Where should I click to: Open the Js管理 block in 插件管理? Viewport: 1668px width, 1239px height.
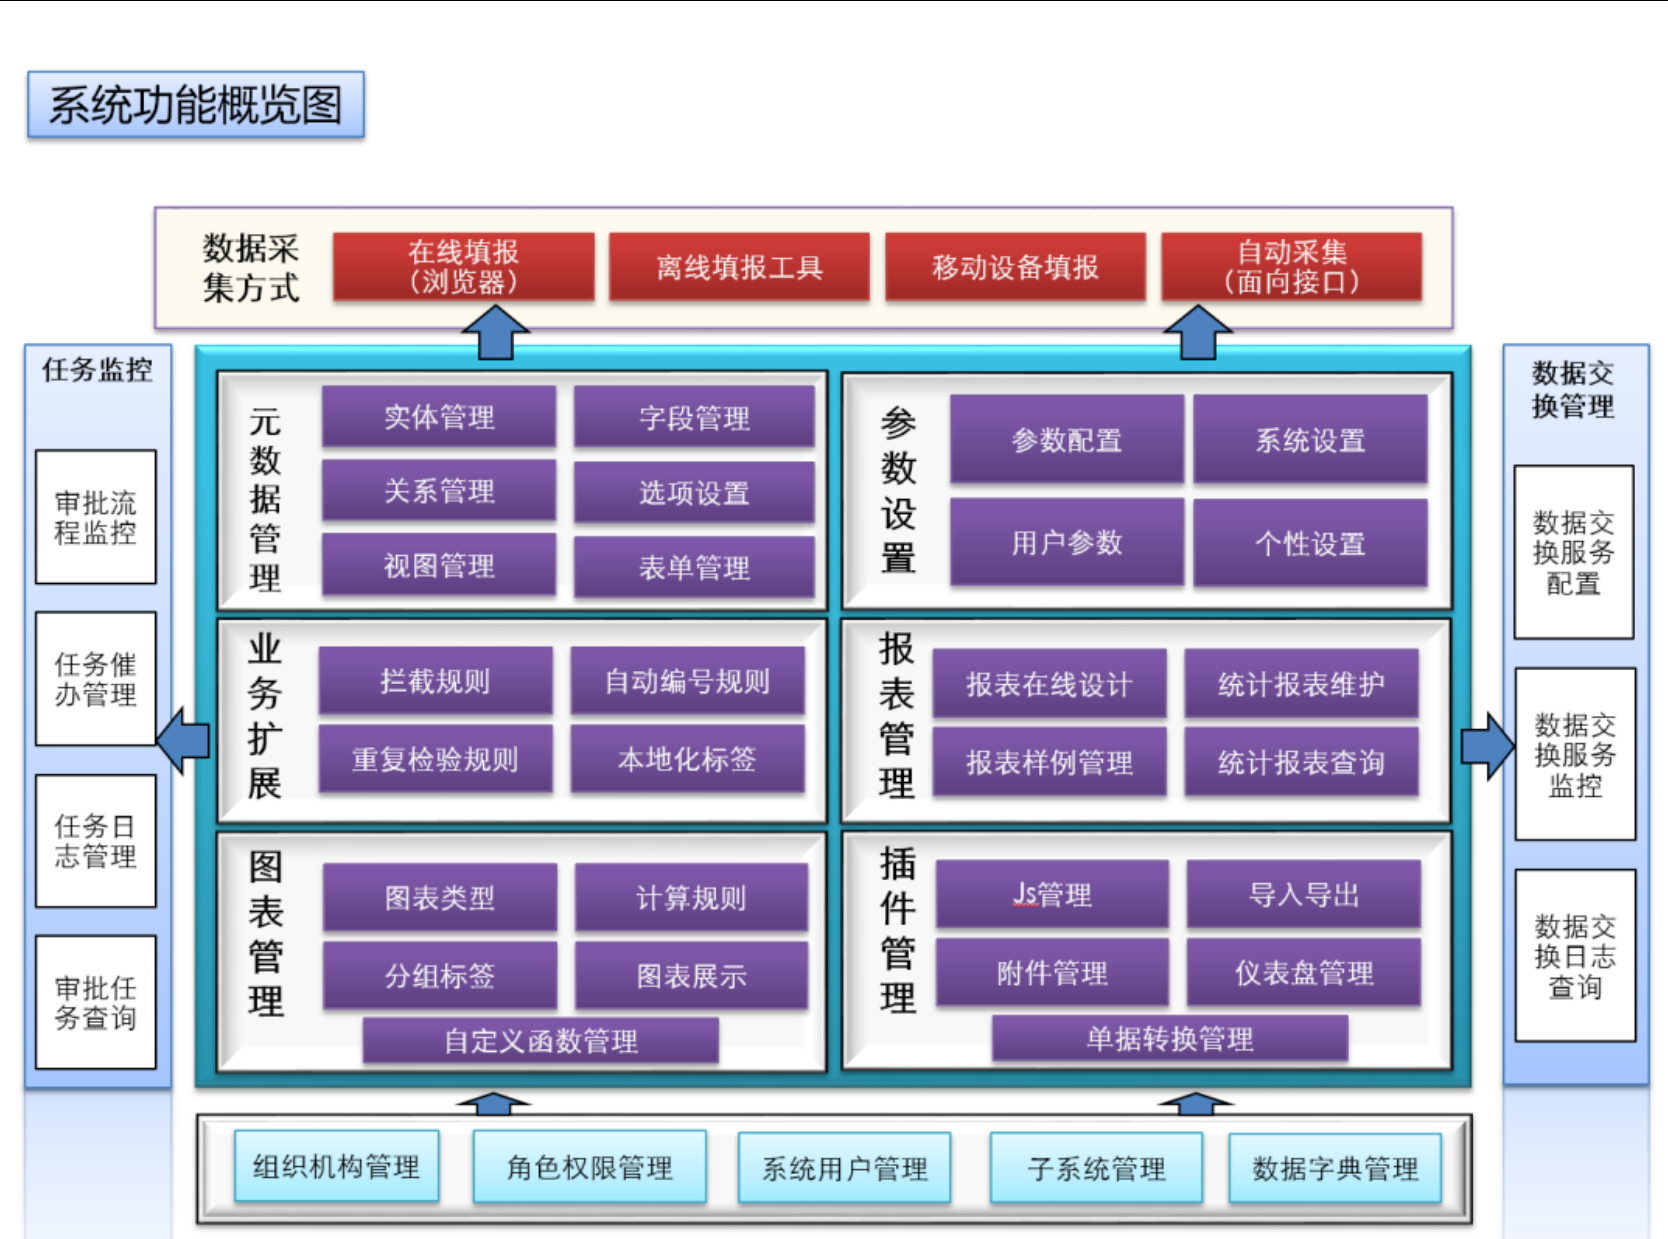point(1051,895)
